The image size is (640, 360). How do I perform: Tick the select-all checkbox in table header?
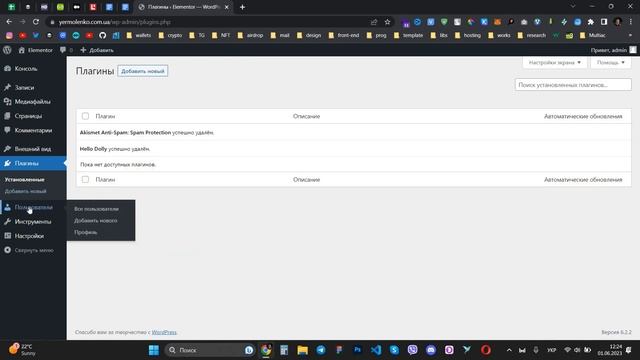pos(85,116)
